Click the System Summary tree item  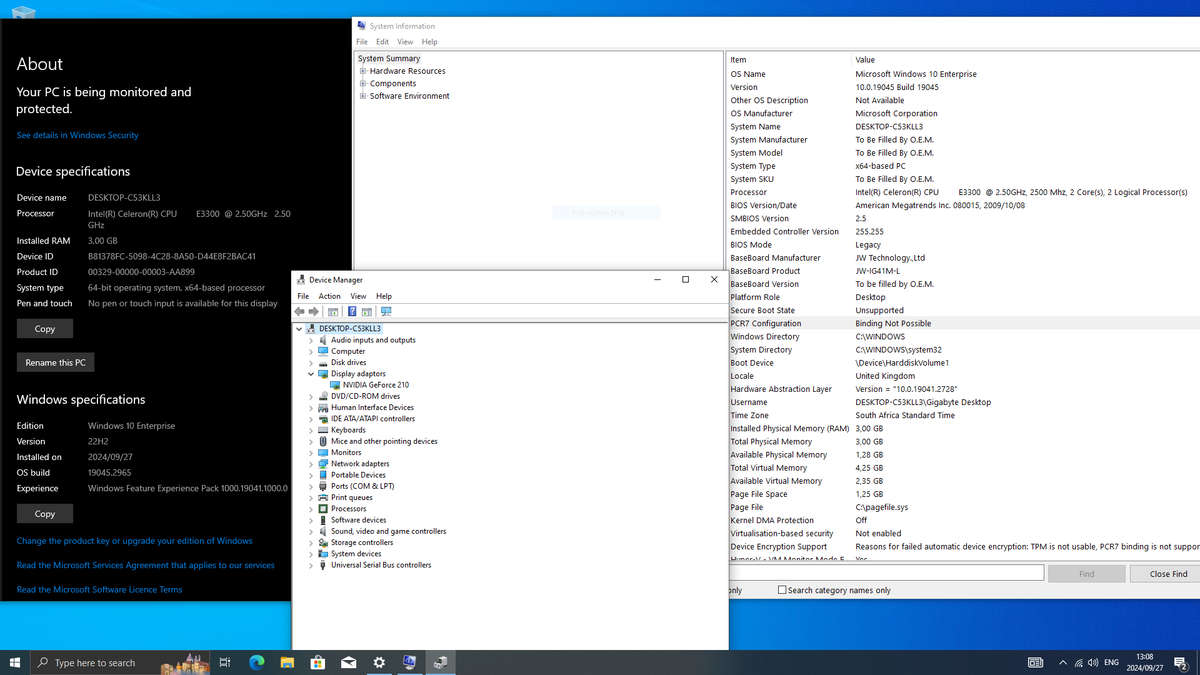(x=389, y=59)
